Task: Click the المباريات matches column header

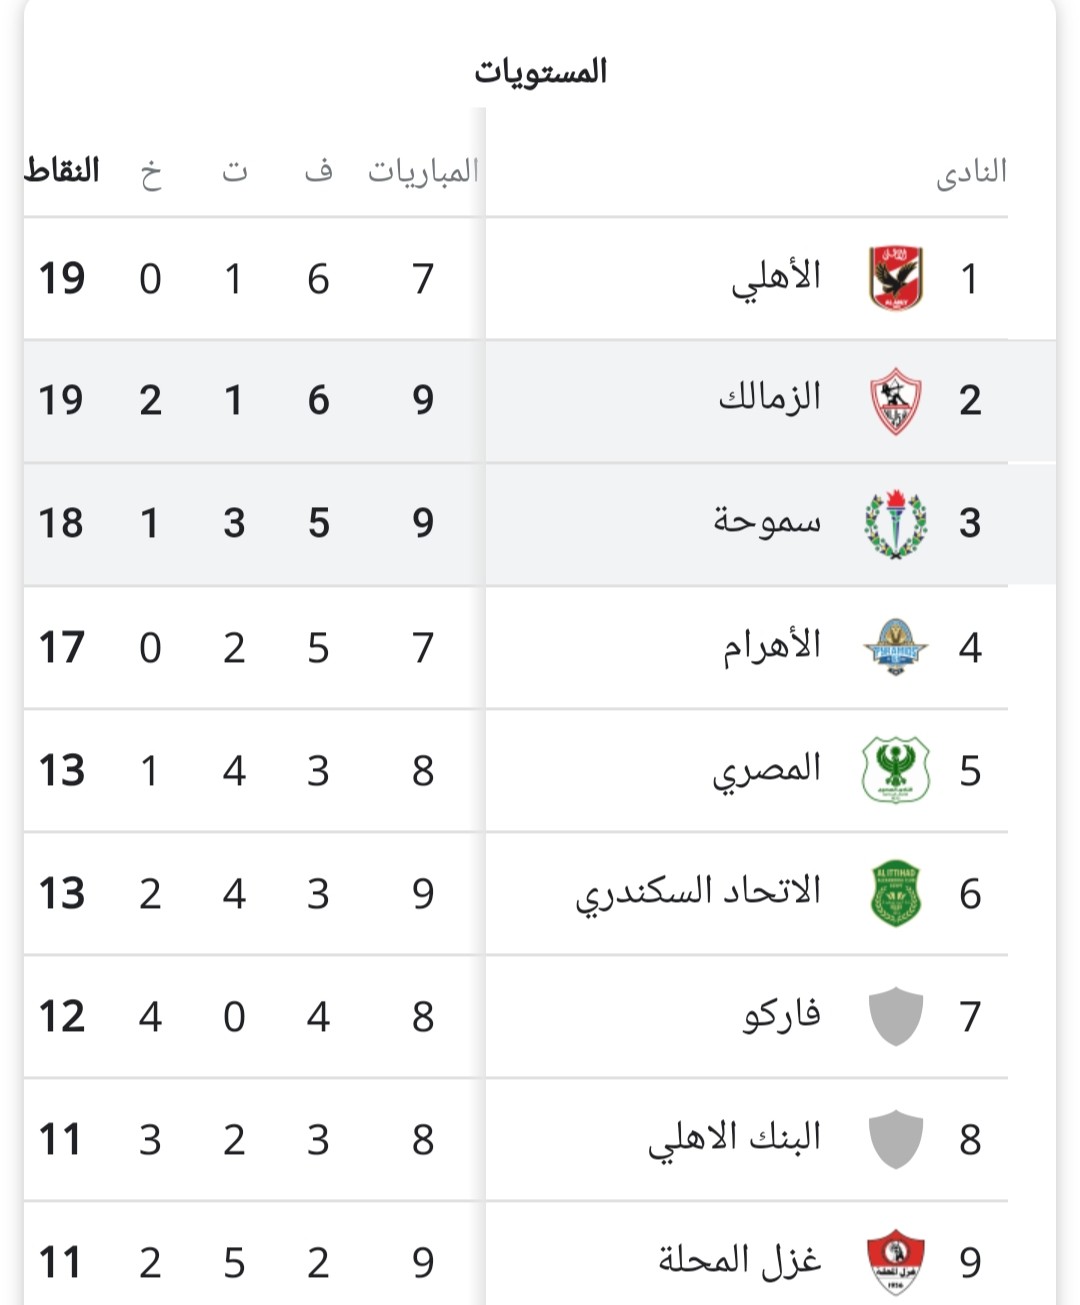Action: pos(423,172)
